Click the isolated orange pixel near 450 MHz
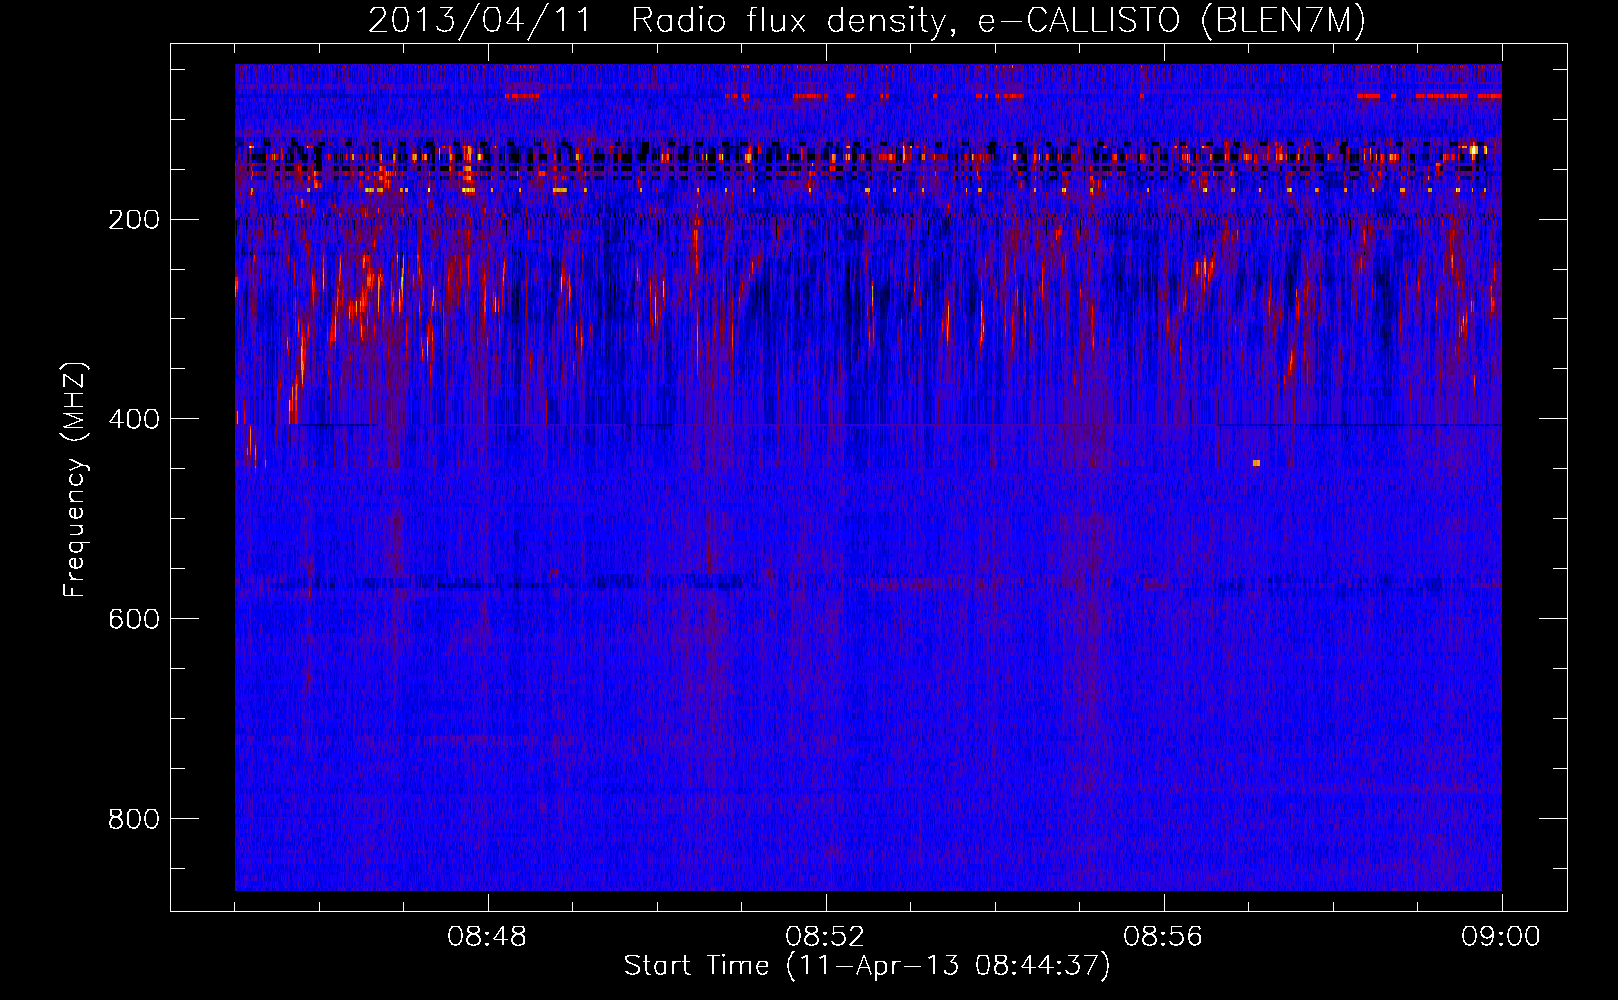The width and height of the screenshot is (1618, 1000). coord(1257,463)
